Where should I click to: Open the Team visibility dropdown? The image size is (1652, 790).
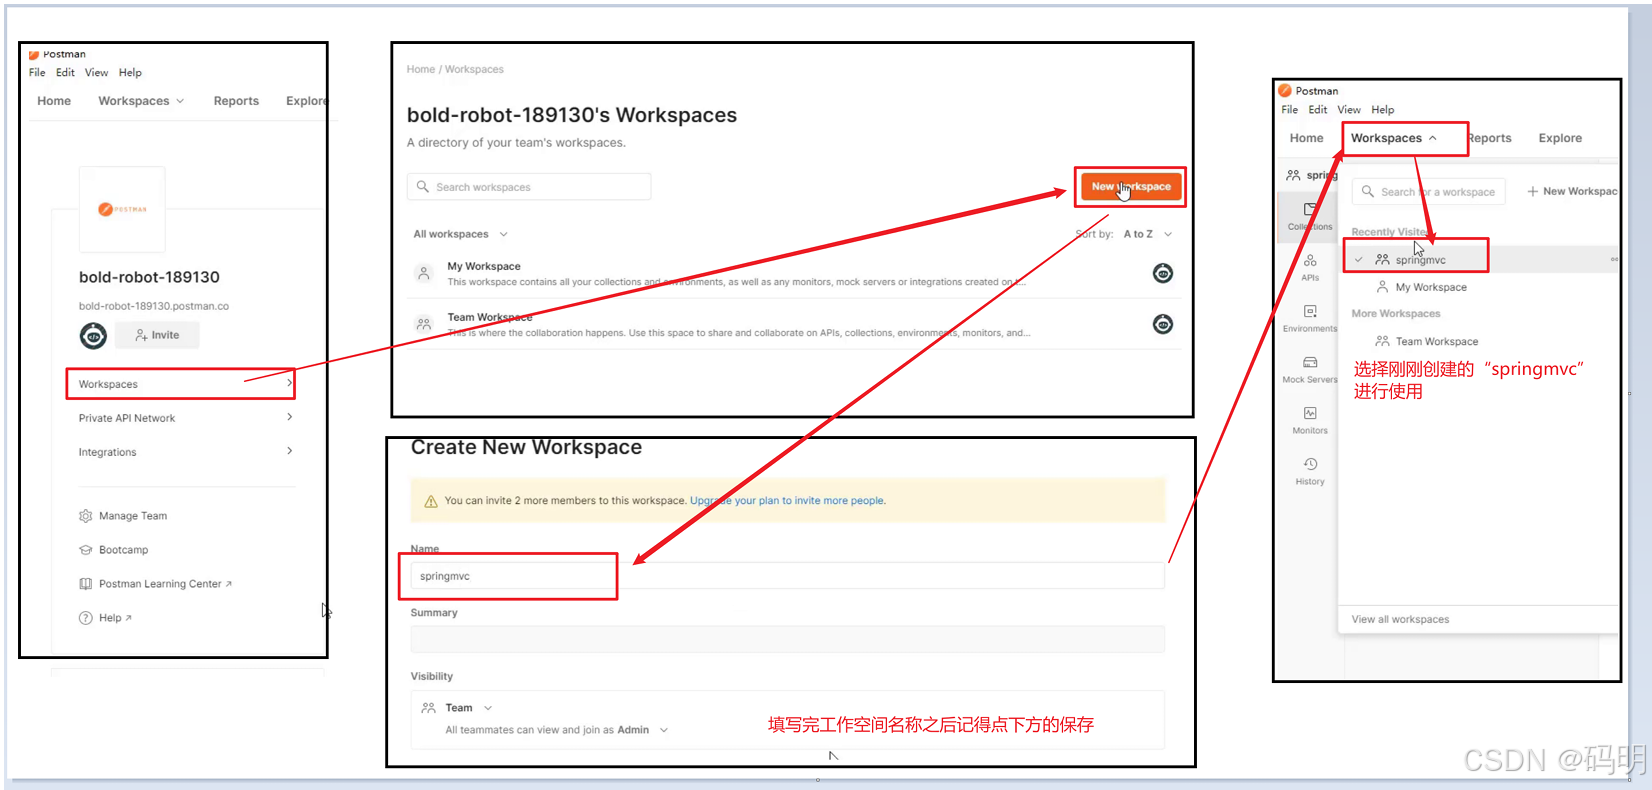[x=468, y=708]
